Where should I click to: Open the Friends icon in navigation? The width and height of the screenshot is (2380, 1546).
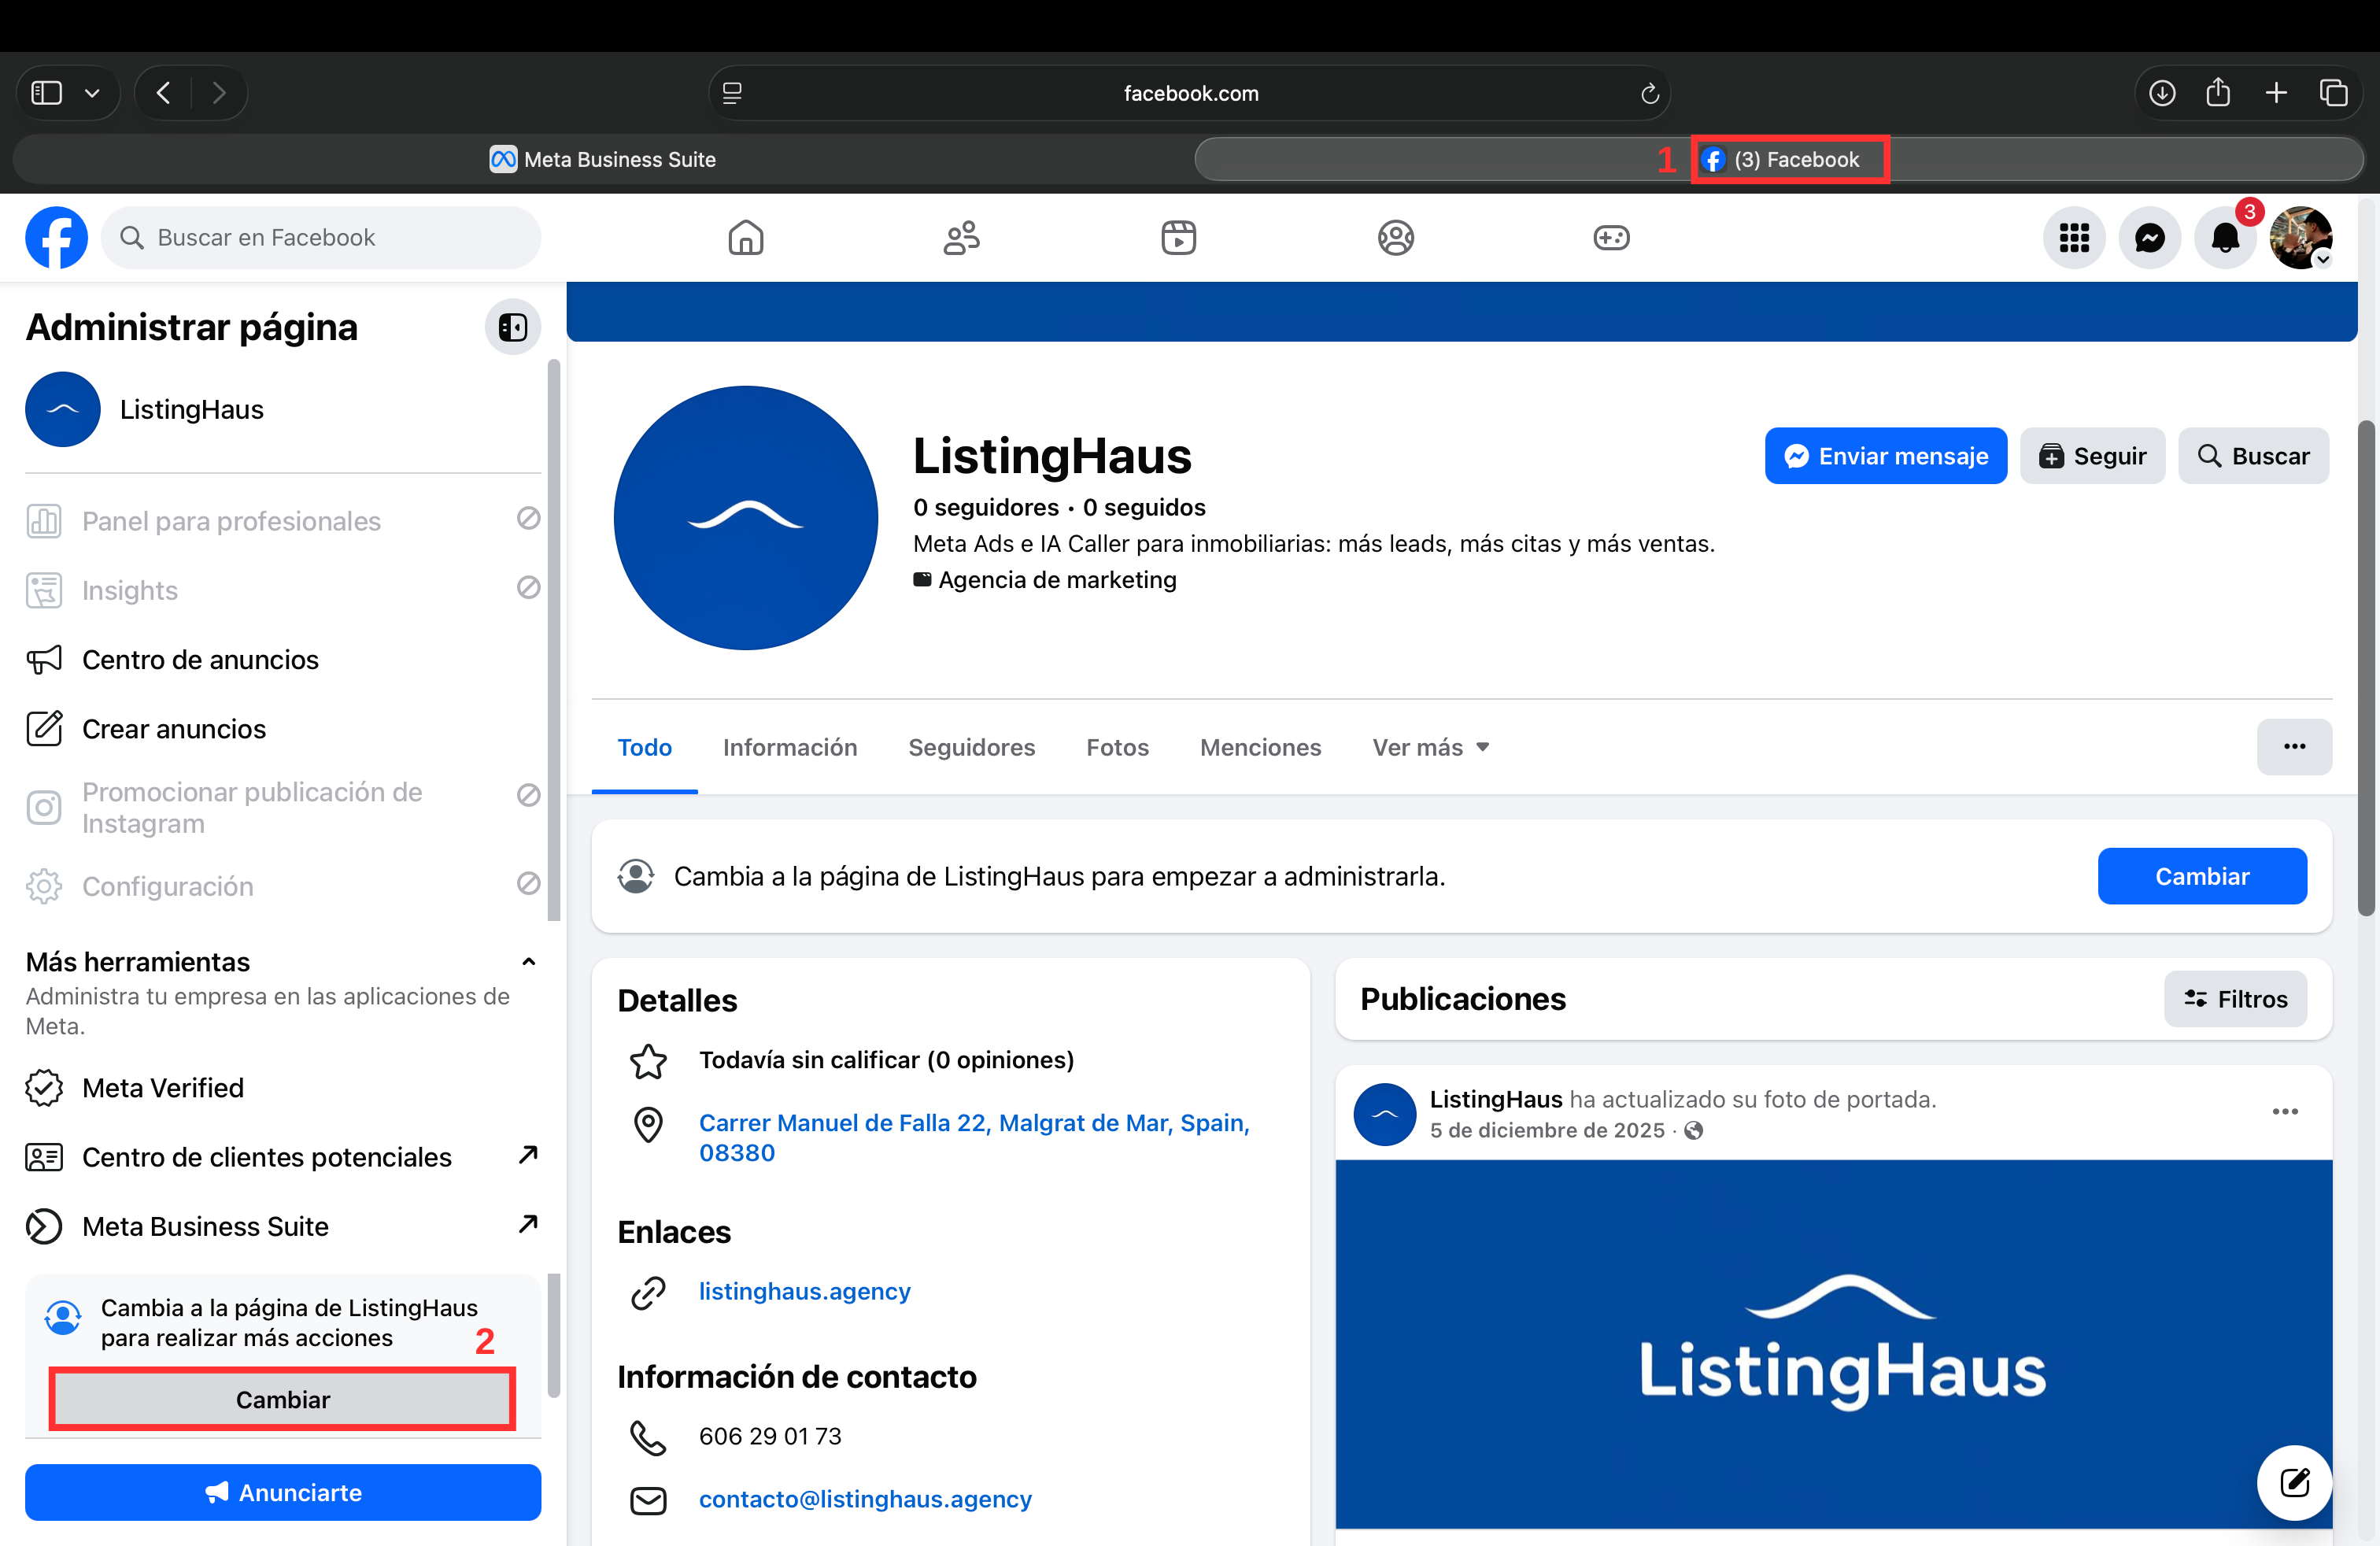[961, 238]
